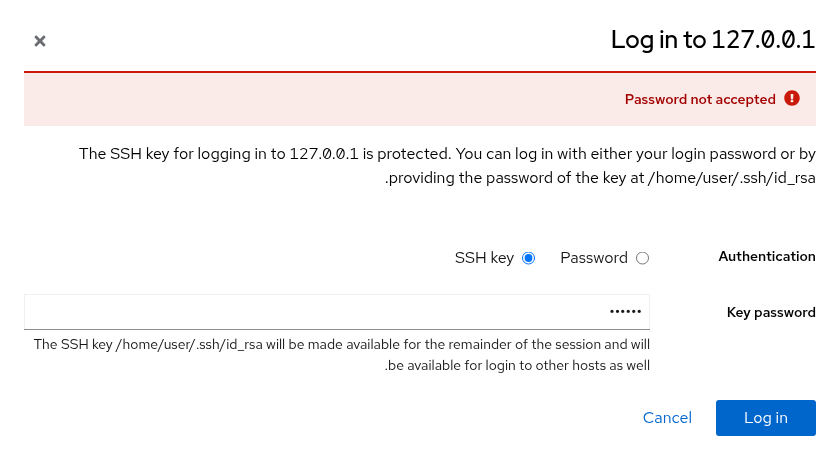The image size is (840, 460).
Task: Click the "Key password" field label
Action: point(771,312)
